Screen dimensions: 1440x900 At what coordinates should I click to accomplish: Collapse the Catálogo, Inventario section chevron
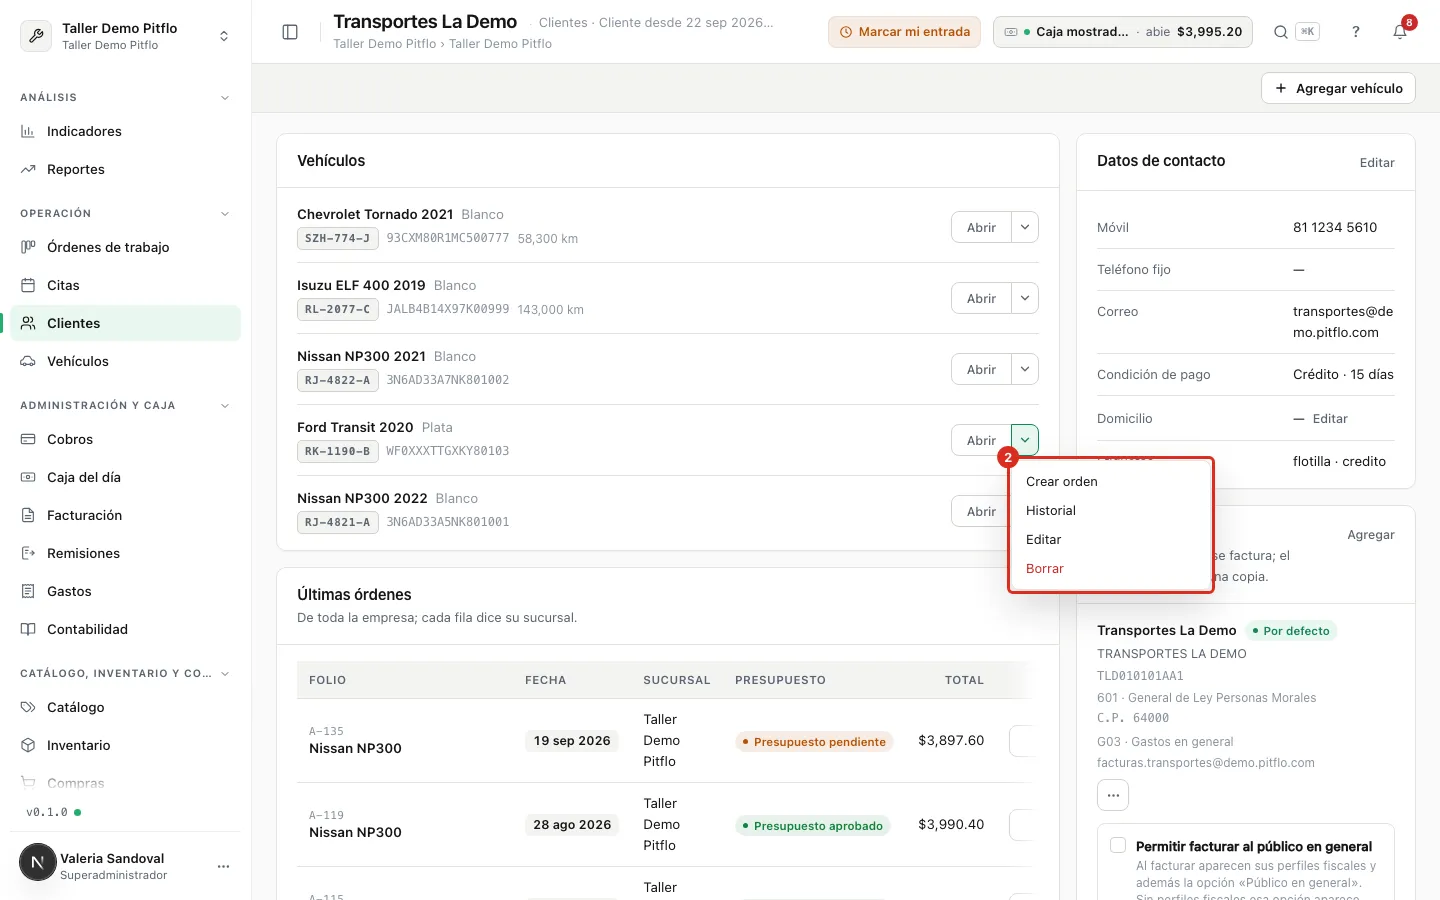[225, 674]
